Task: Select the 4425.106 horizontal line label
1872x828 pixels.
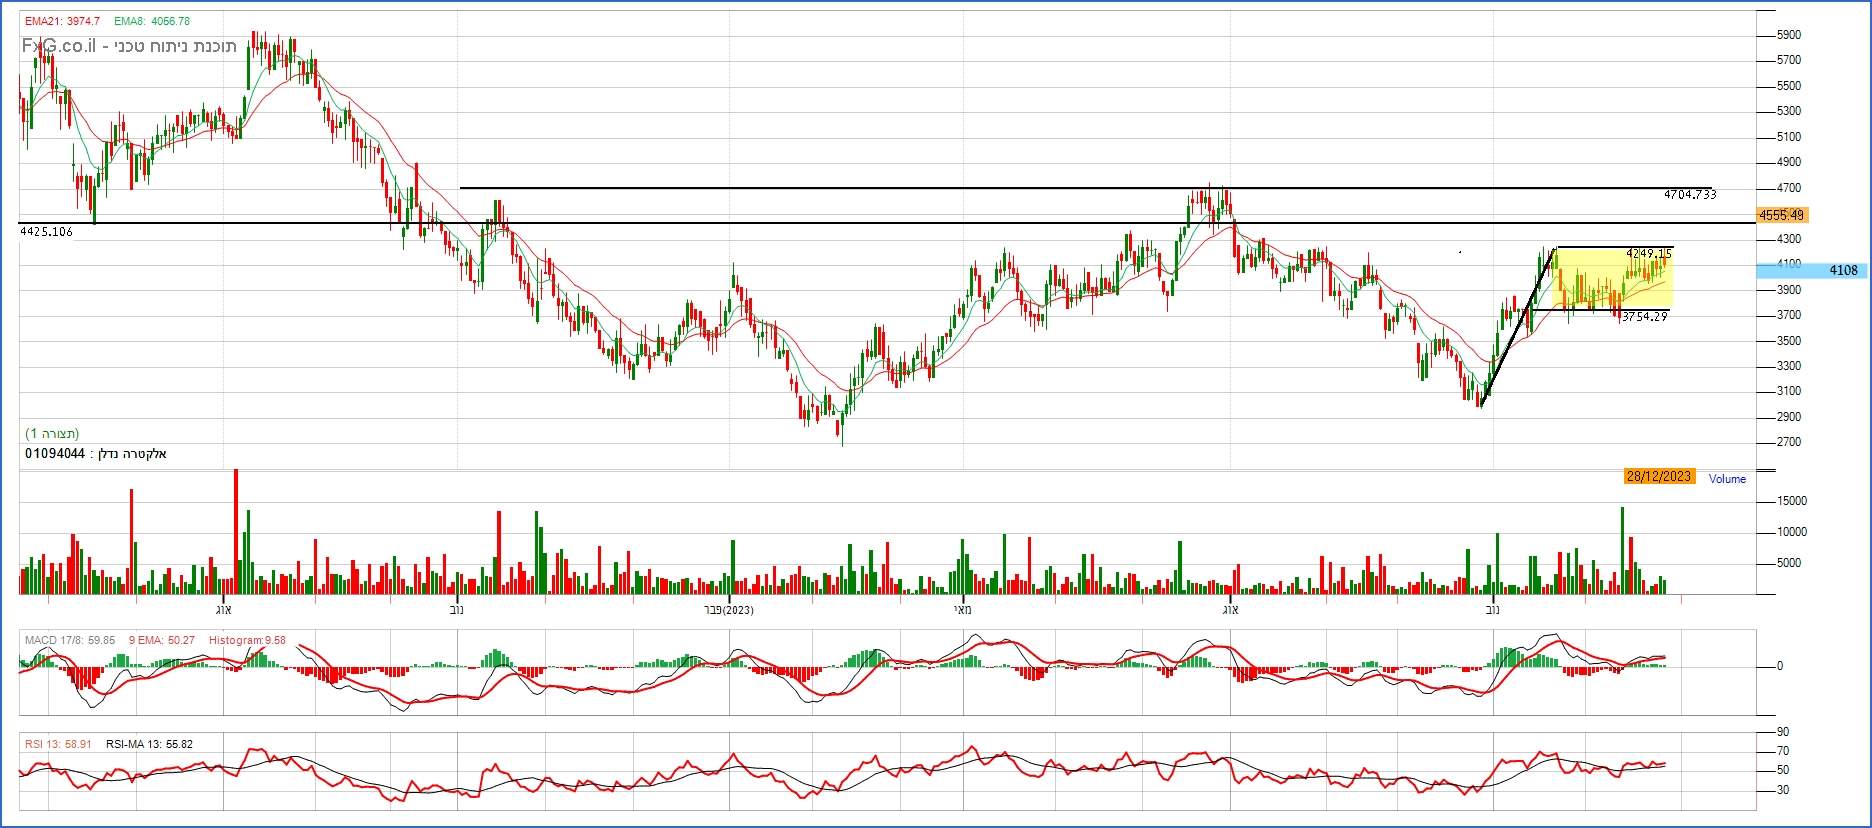Action: (x=46, y=231)
